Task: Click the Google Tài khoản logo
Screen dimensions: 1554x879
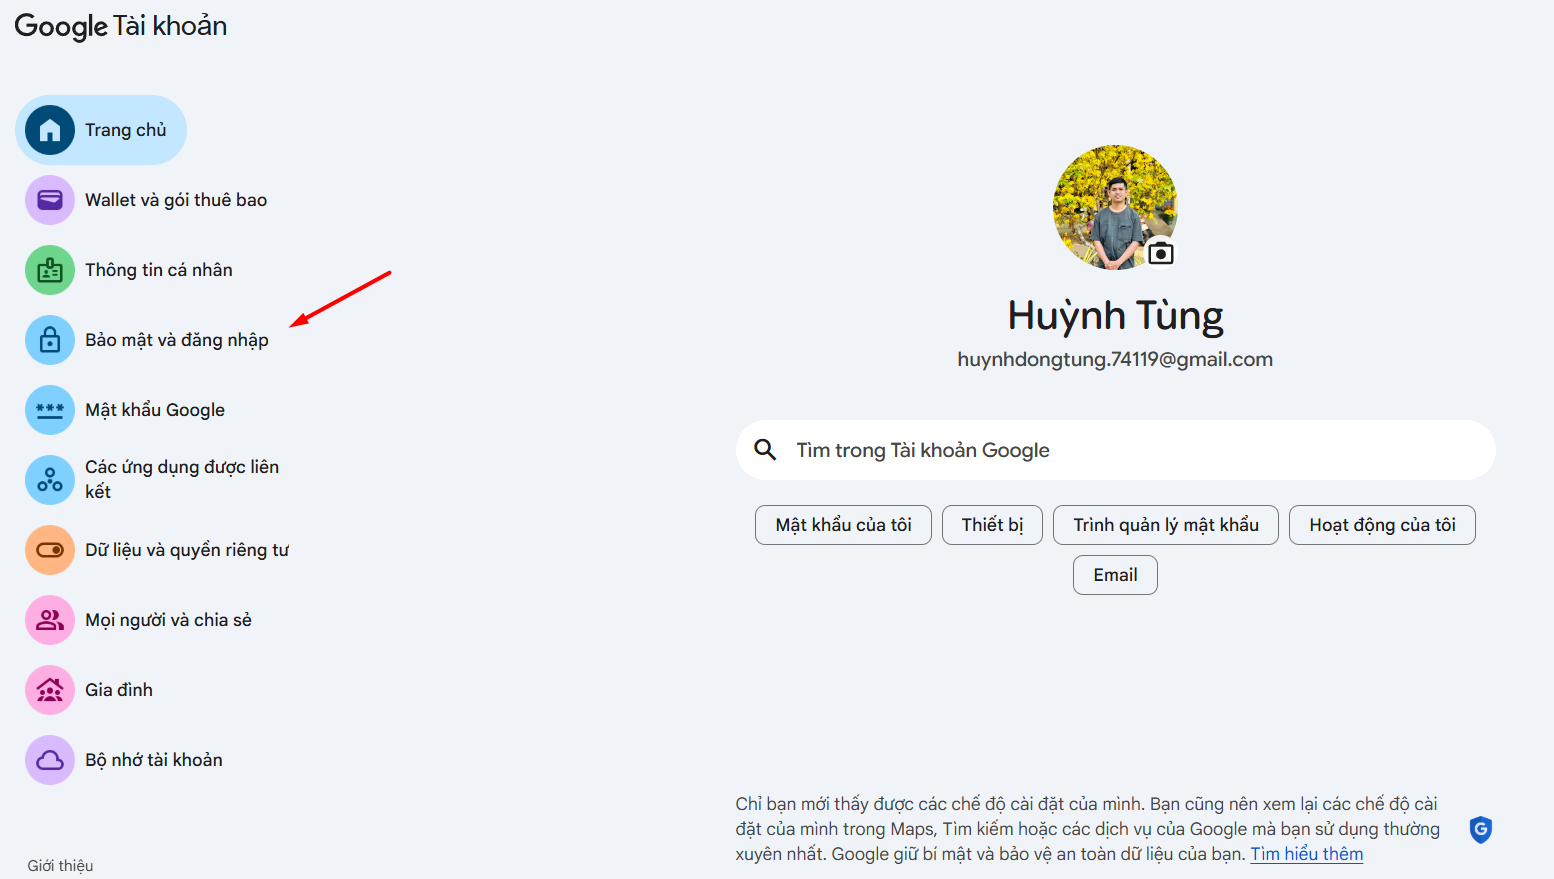Action: [x=121, y=26]
